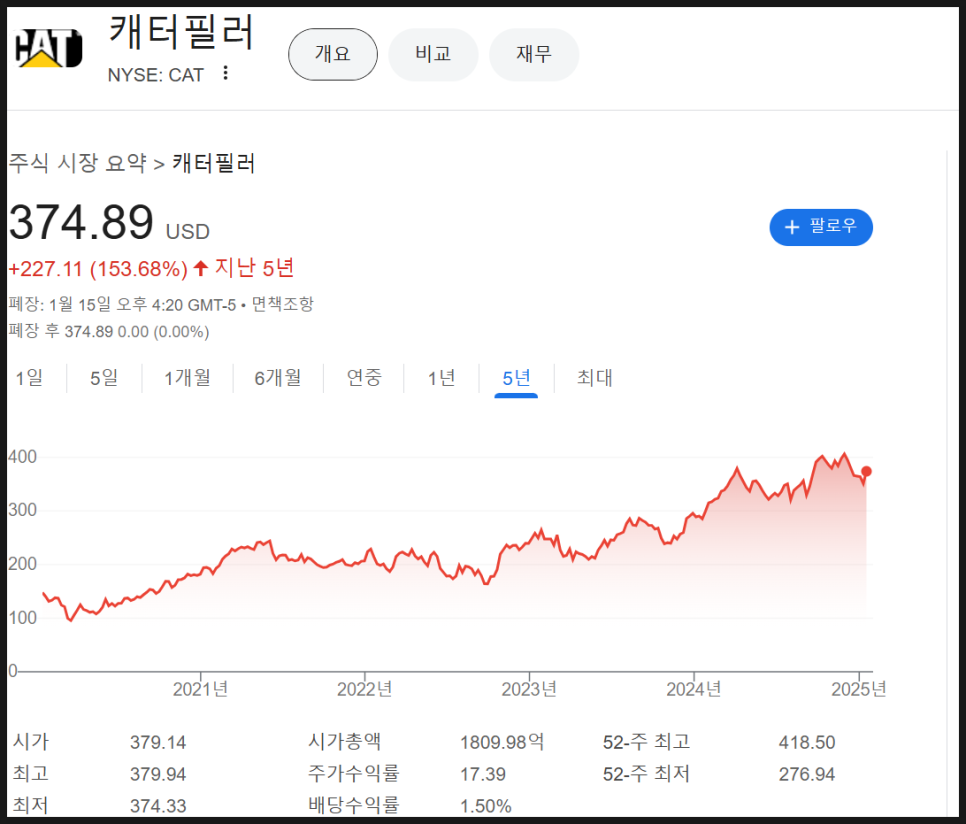
Task: Click the +227.11 (153.68%) change text
Action: [98, 269]
